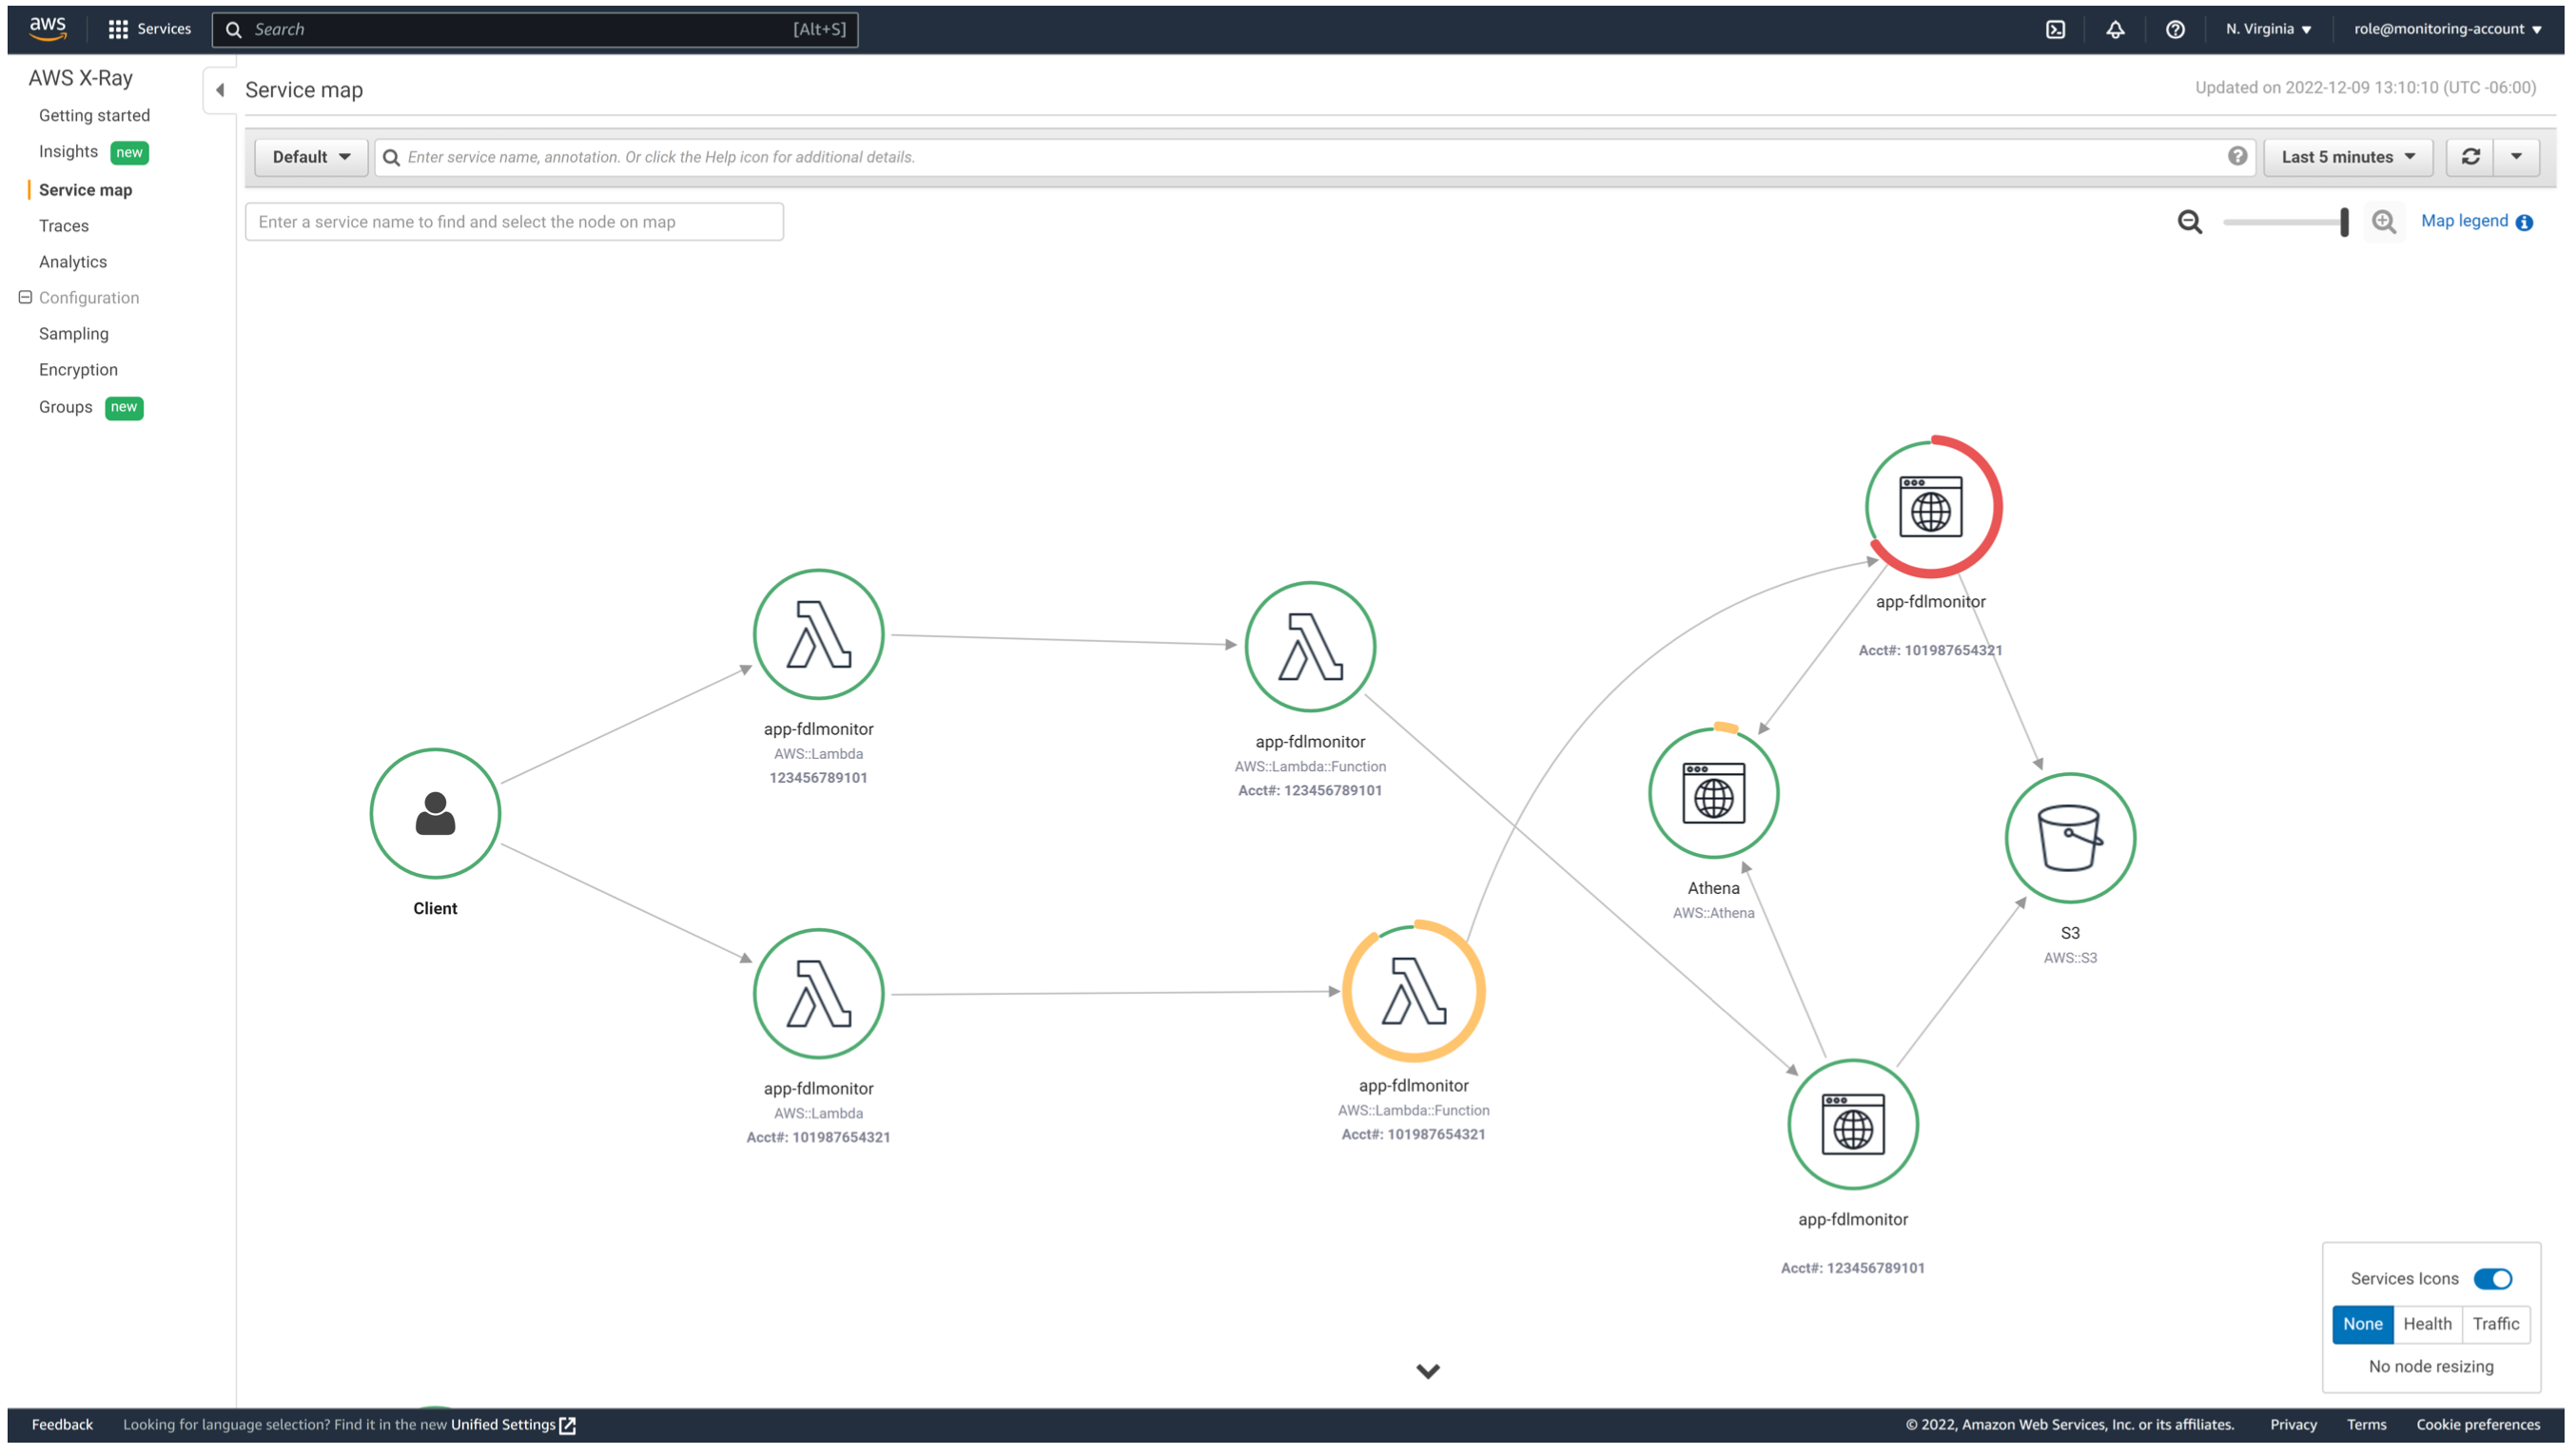The height and width of the screenshot is (1455, 2576).
Task: Open the Last 5 minutes time dropdown
Action: (2346, 156)
